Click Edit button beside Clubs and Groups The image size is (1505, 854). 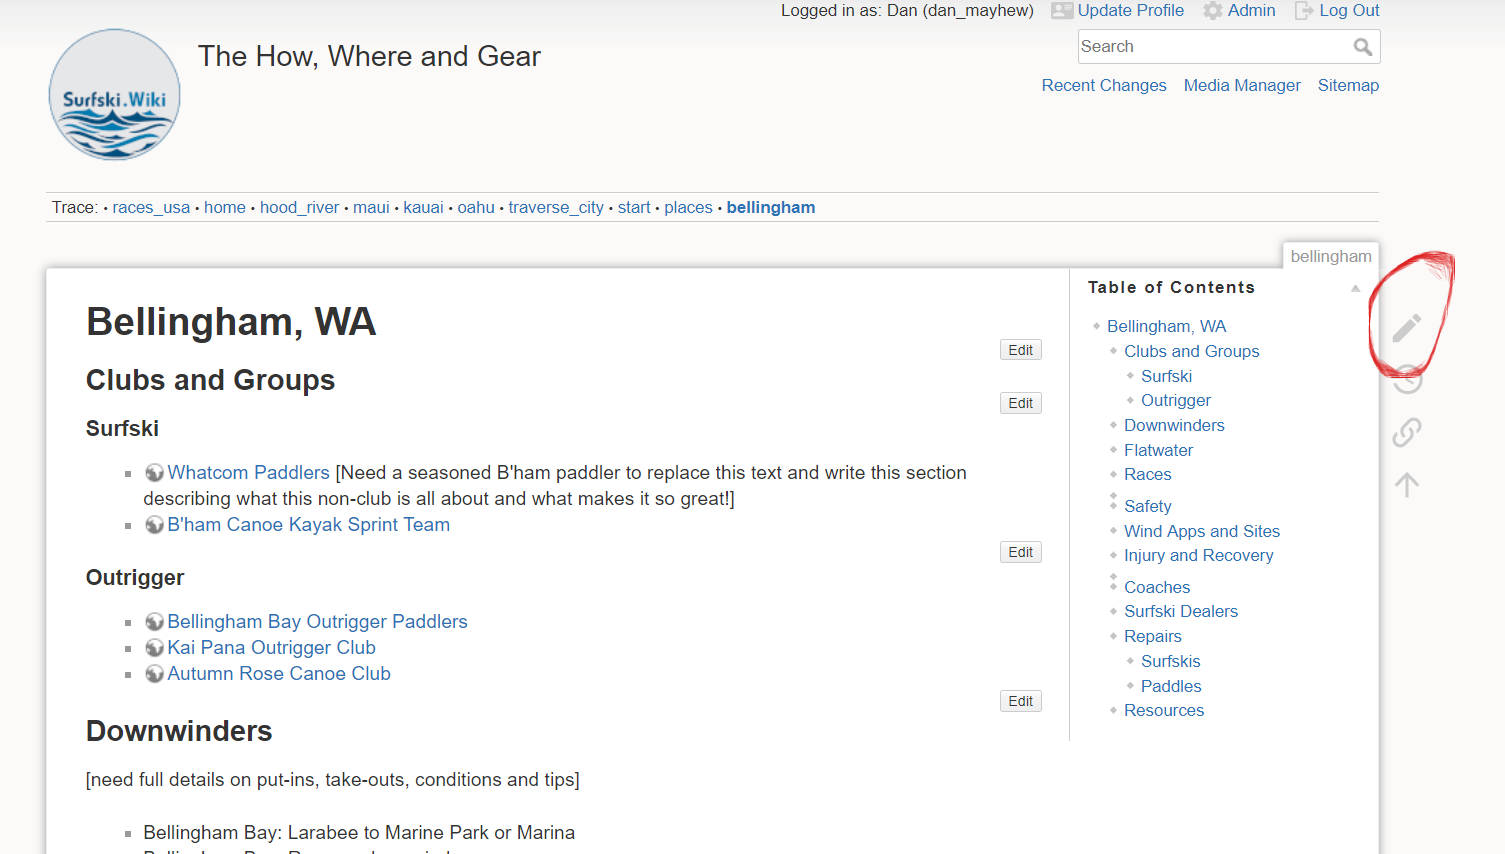pyautogui.click(x=1020, y=403)
